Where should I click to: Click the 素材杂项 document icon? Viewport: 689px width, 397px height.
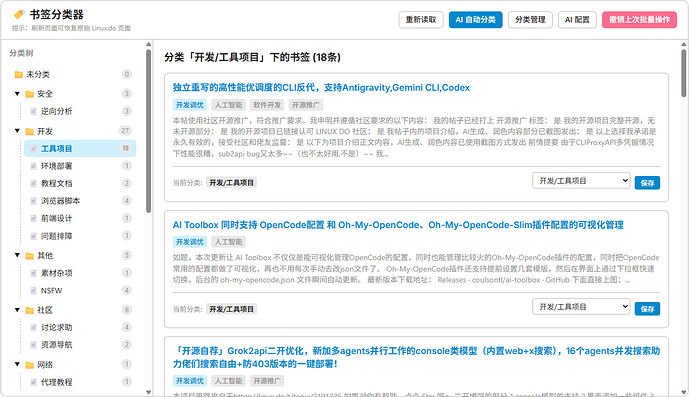point(33,273)
